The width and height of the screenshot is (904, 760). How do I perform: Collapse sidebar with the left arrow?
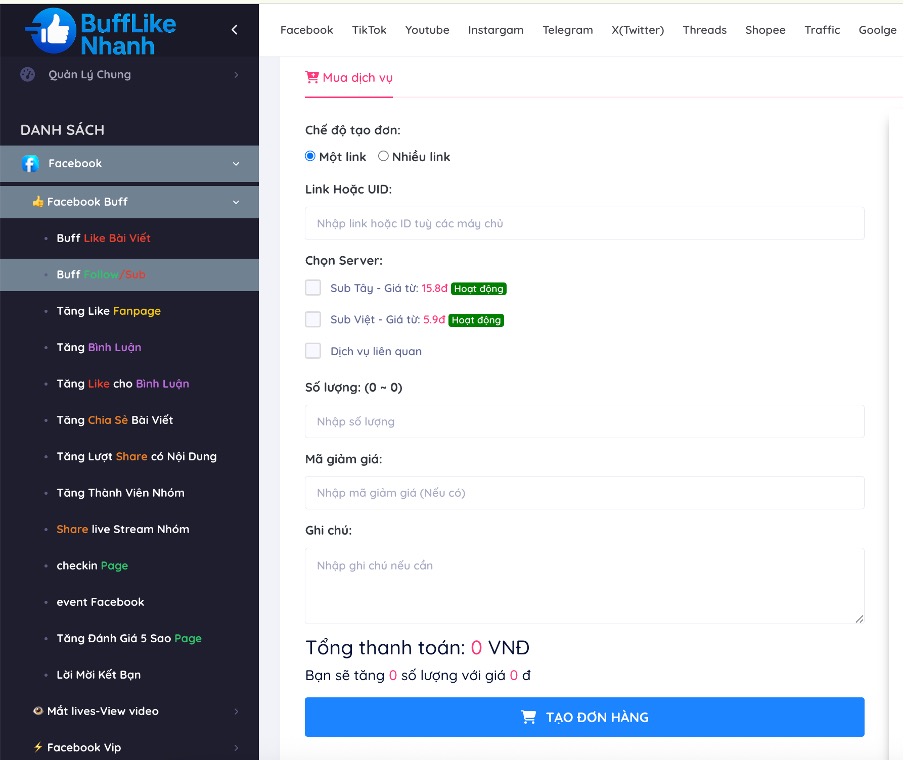click(234, 29)
